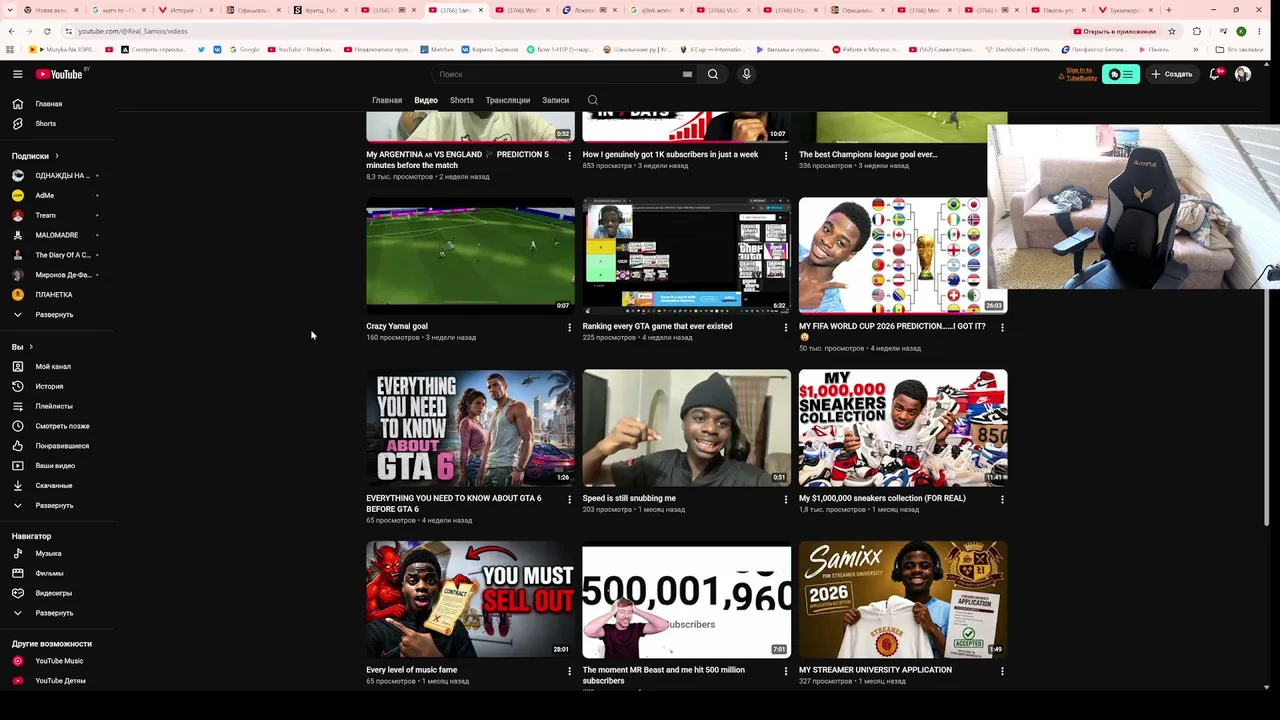Open Скачанные in the sidebar
The image size is (1280, 720).
coord(56,486)
